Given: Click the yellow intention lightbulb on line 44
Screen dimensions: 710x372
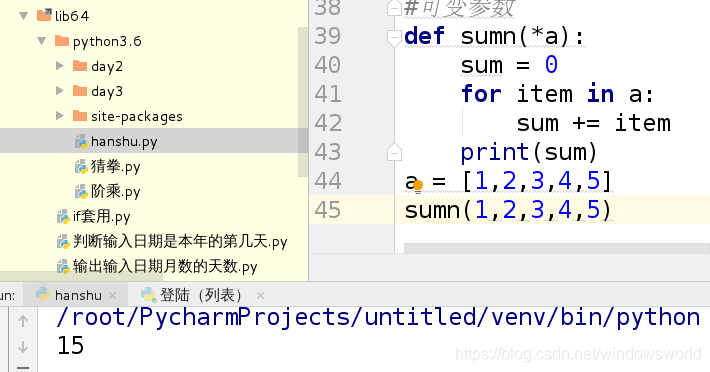Looking at the screenshot, I should click(418, 186).
